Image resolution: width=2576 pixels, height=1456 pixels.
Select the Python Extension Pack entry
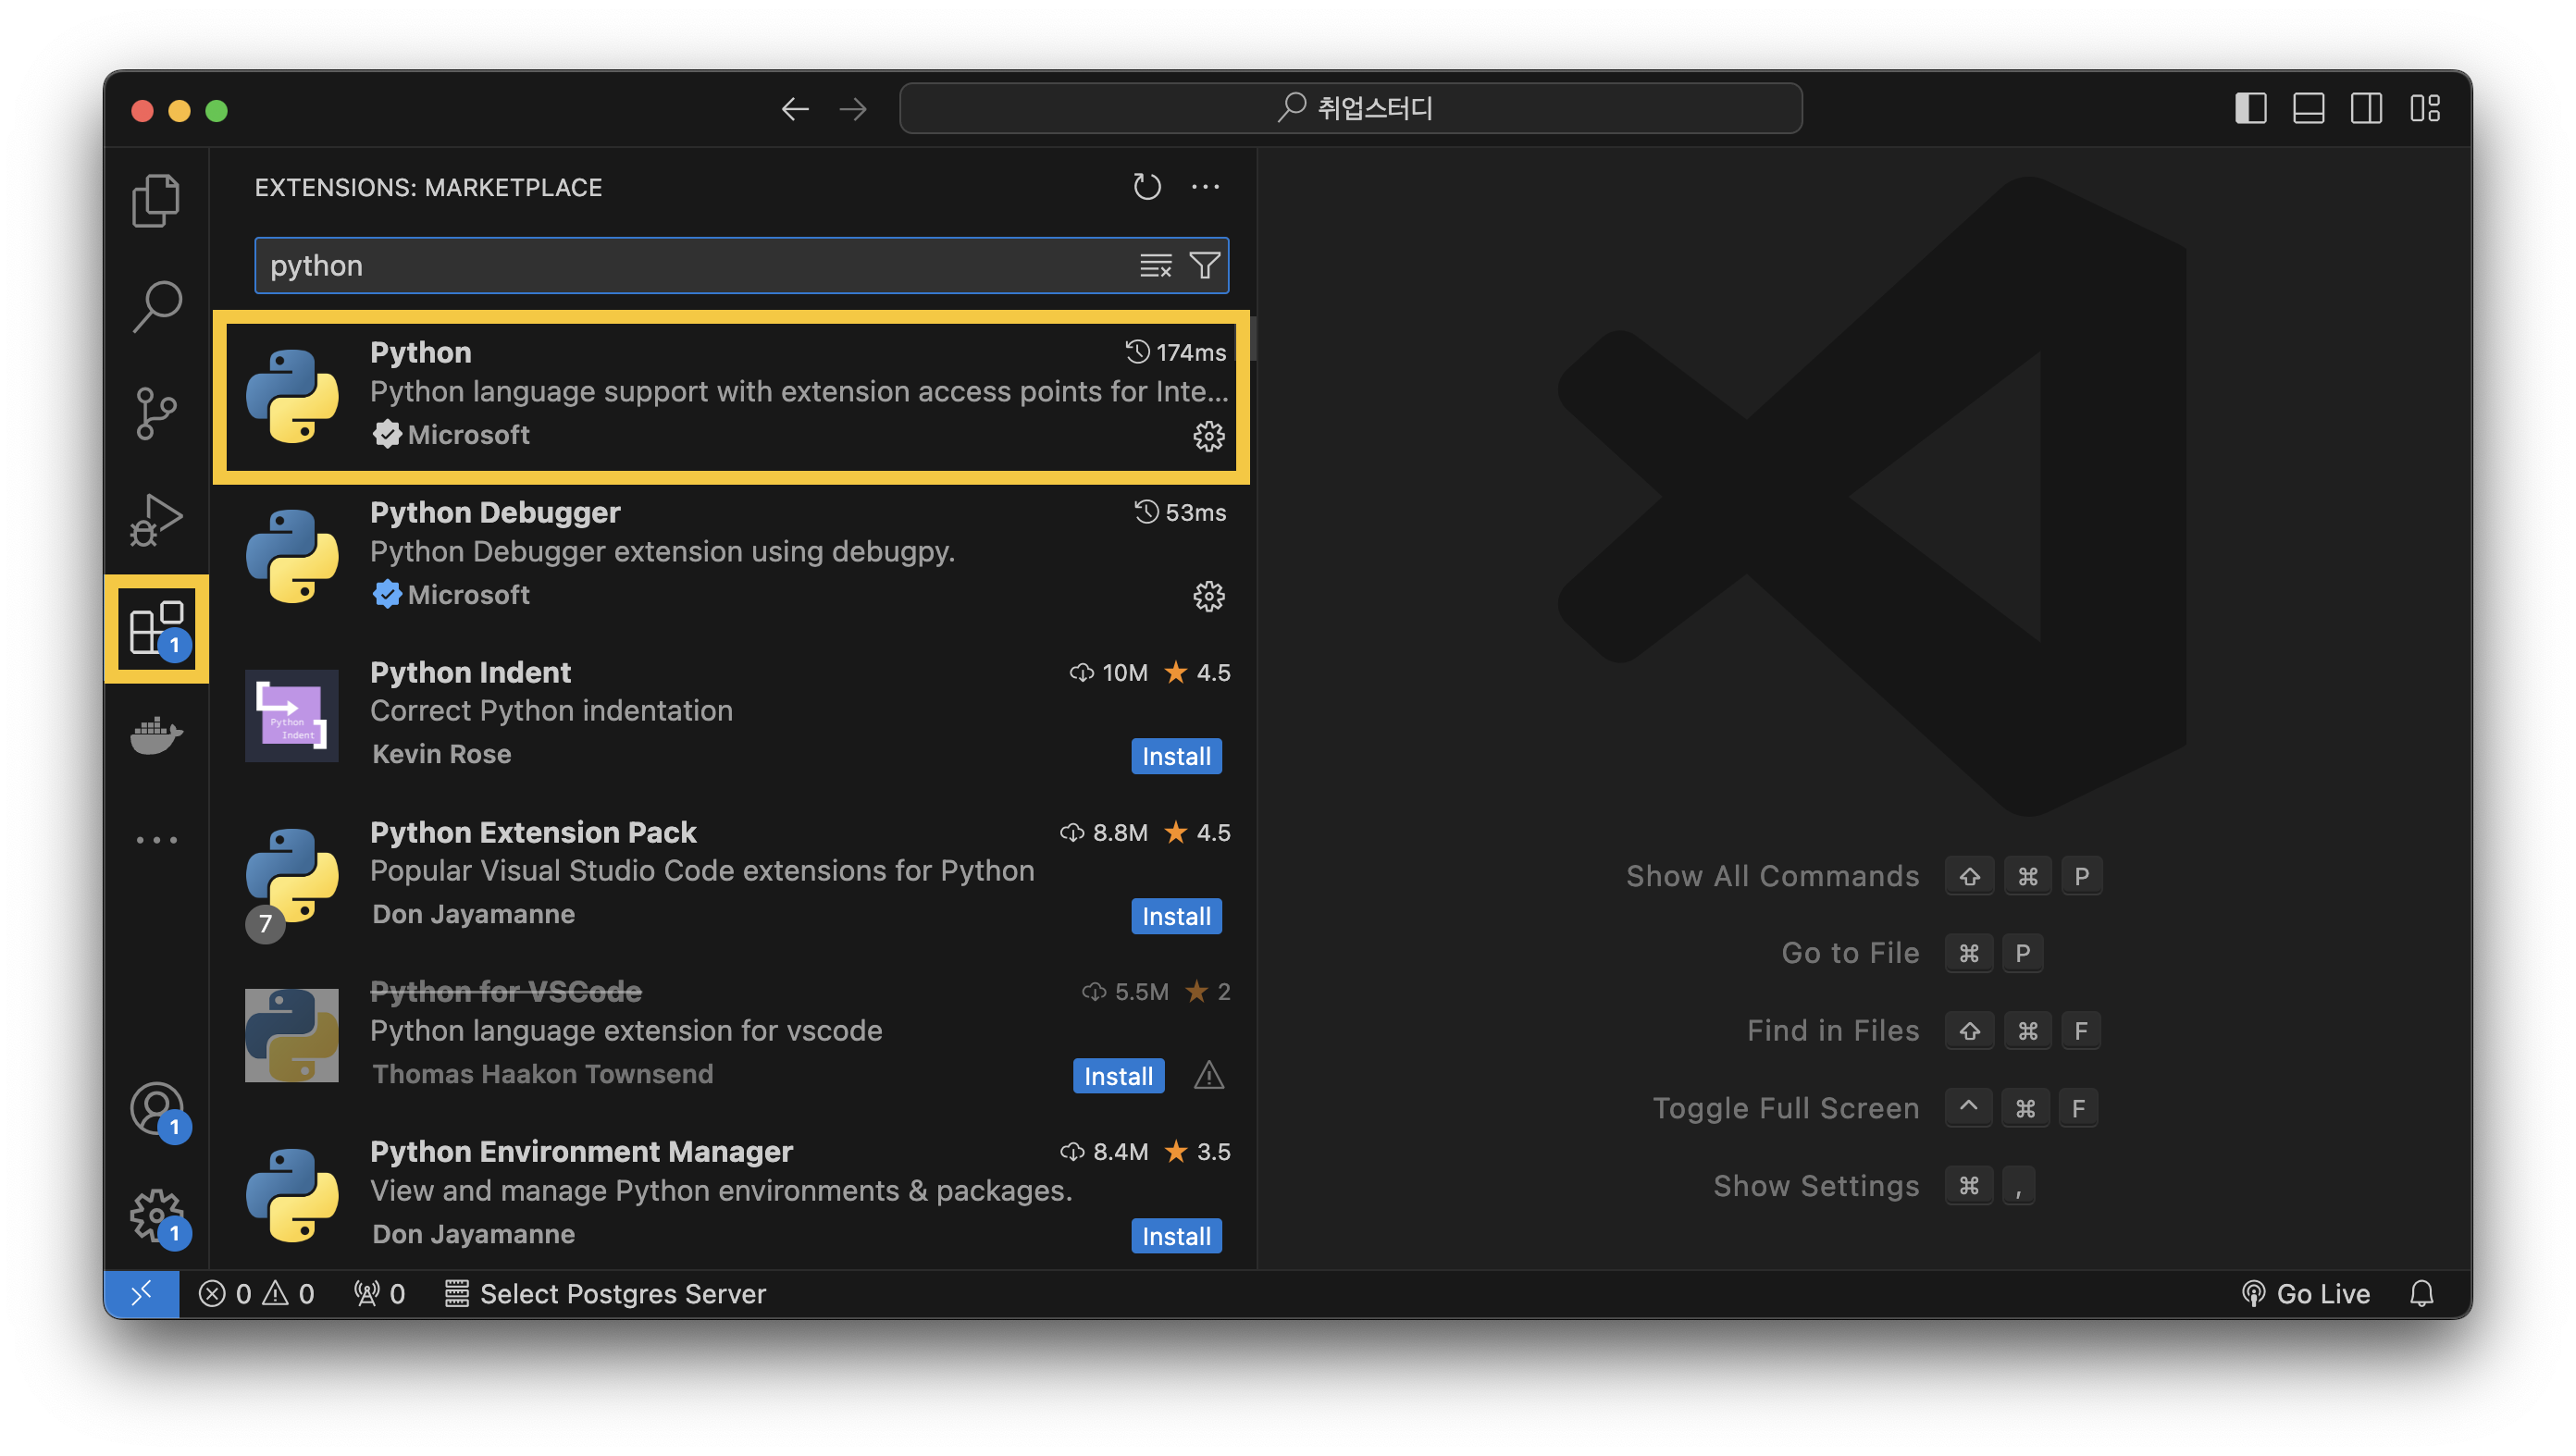733,876
